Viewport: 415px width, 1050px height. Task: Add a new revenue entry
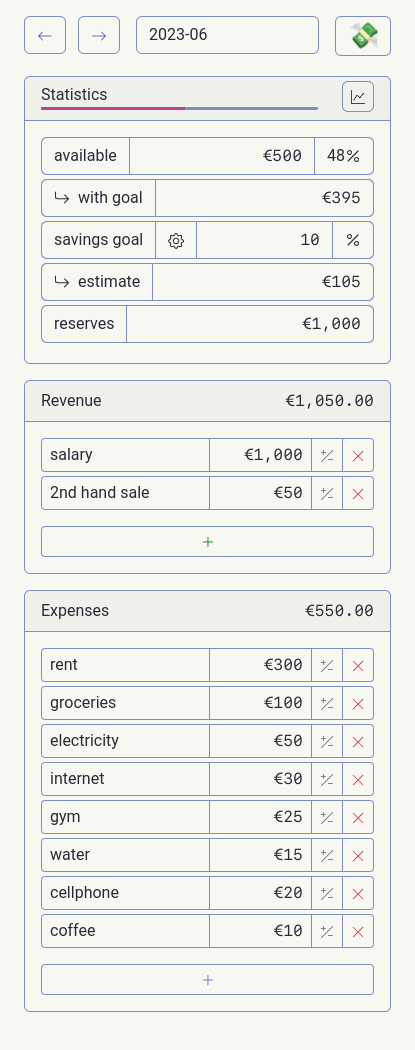pos(208,542)
